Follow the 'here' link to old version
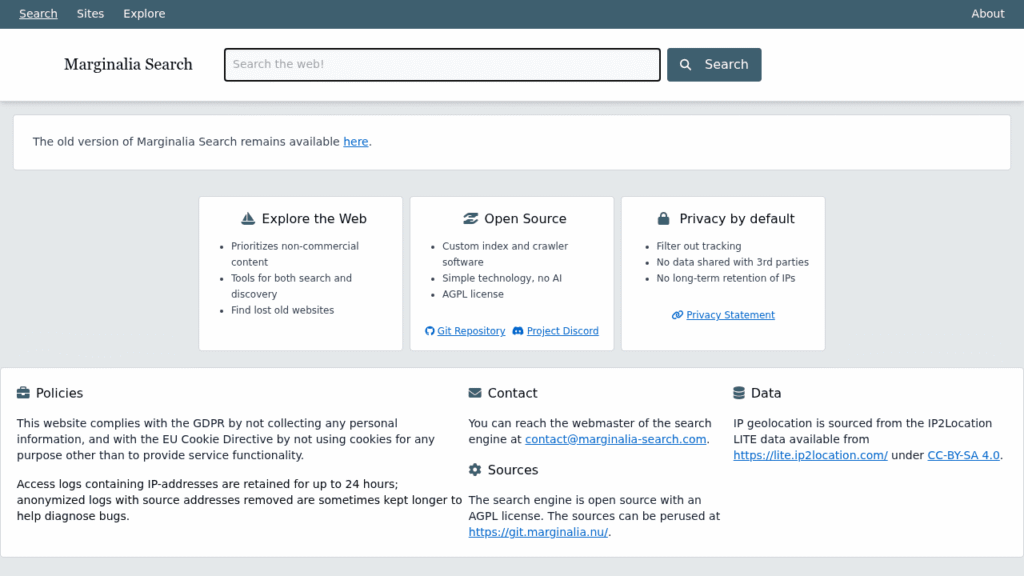This screenshot has width=1024, height=576. tap(356, 142)
